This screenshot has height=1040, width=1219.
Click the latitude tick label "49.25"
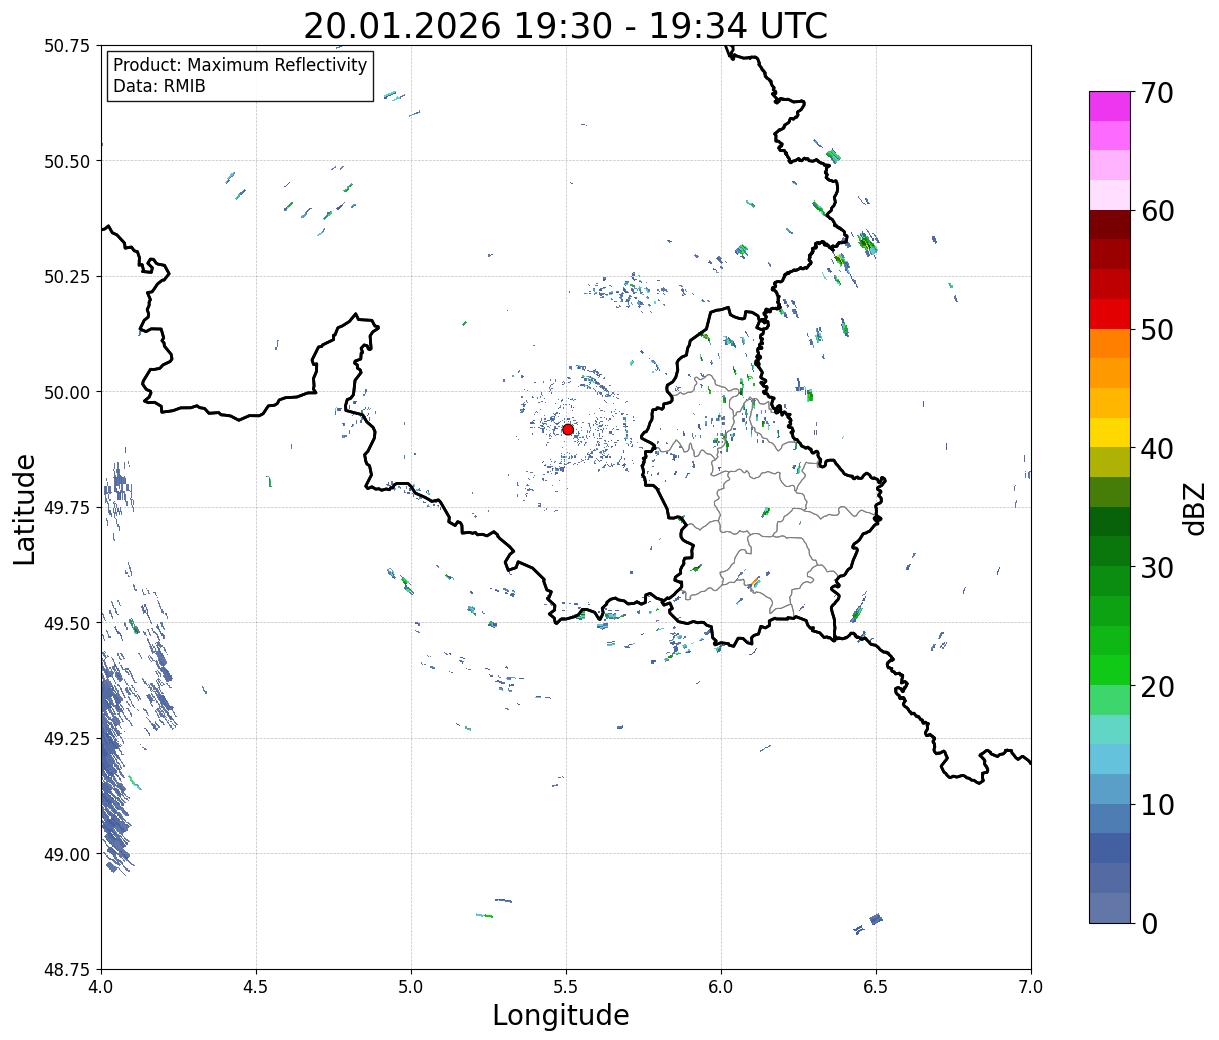click(67, 739)
